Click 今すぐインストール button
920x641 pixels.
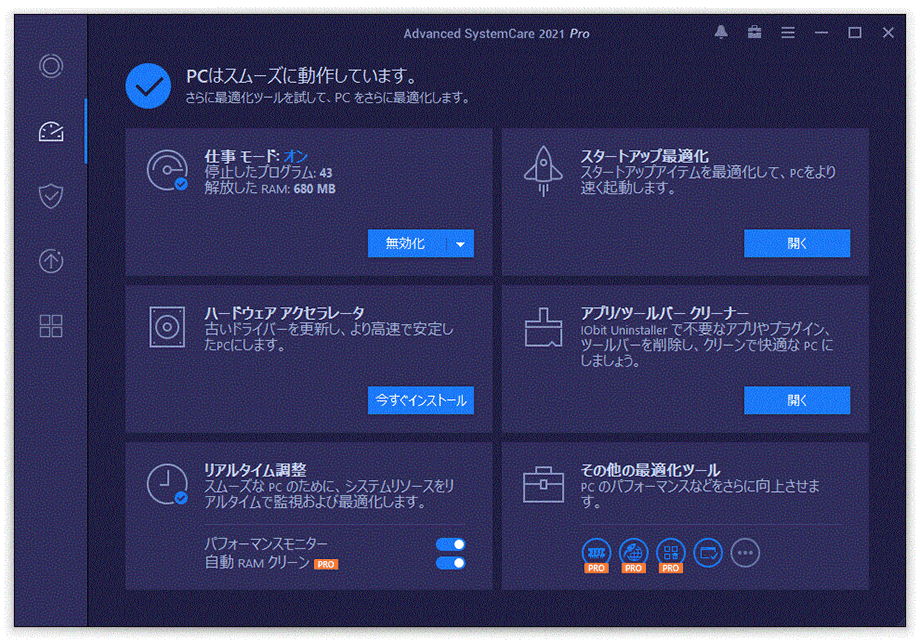click(421, 400)
